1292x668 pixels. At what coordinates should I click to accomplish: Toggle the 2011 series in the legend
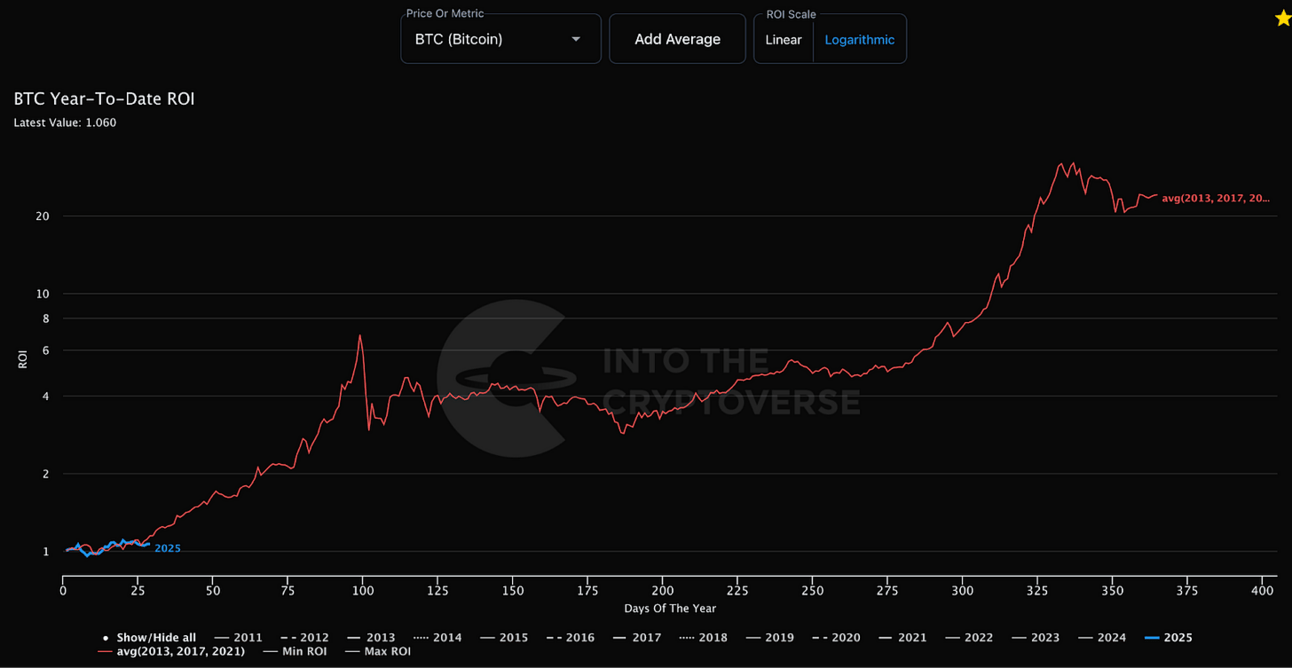point(239,637)
